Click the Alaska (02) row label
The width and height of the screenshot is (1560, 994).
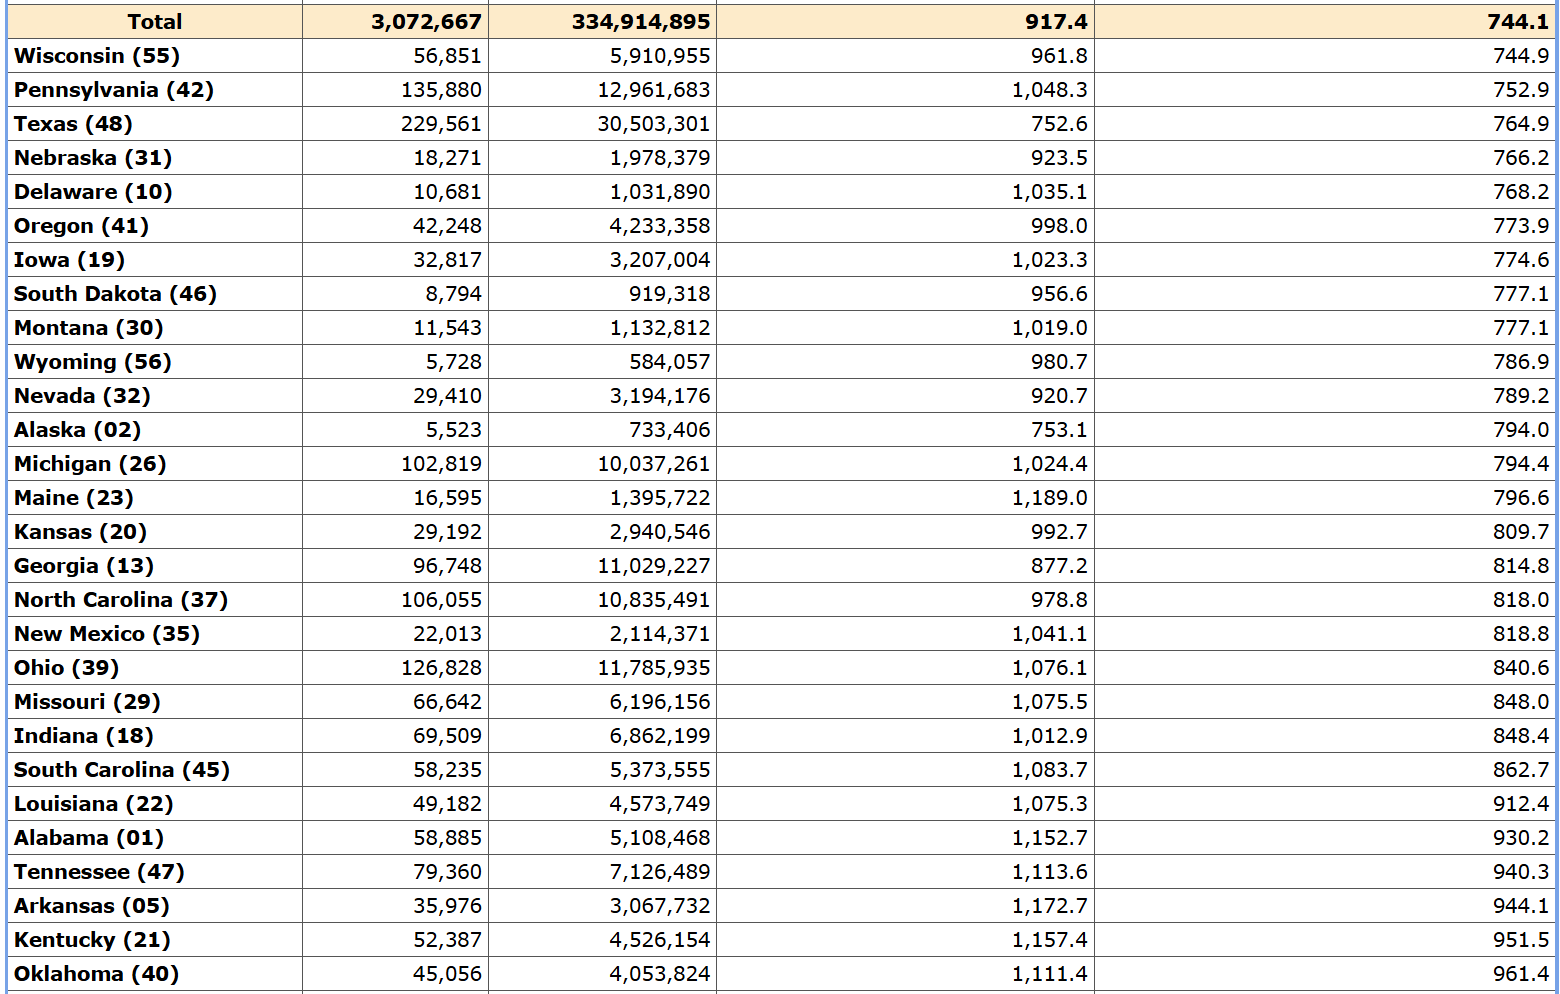click(x=77, y=430)
